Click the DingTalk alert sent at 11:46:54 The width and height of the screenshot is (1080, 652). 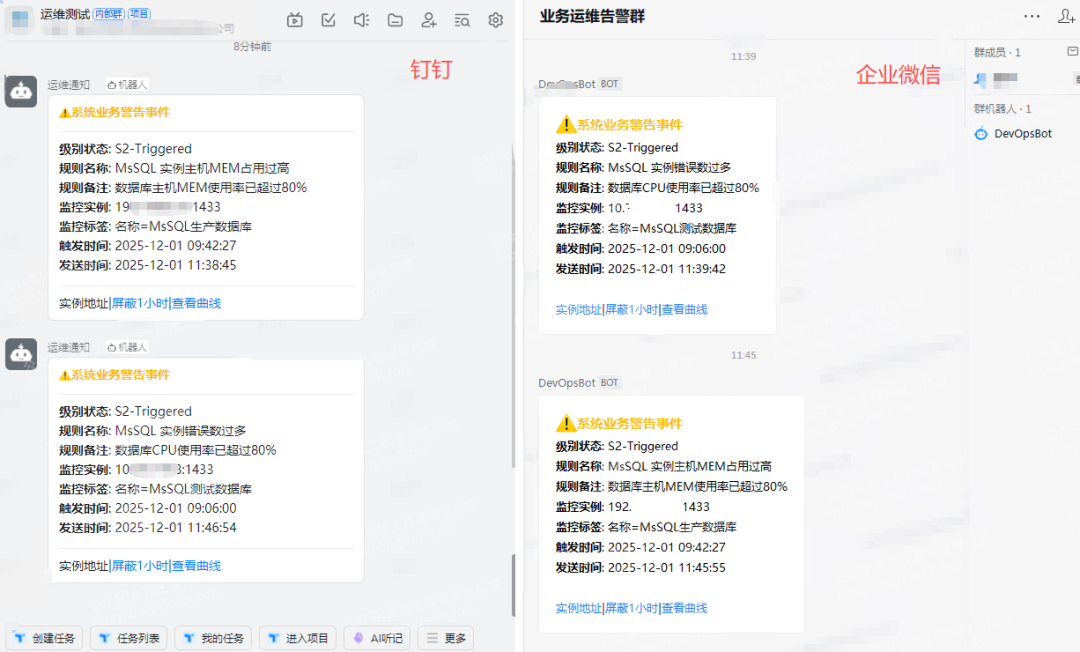[x=206, y=470]
